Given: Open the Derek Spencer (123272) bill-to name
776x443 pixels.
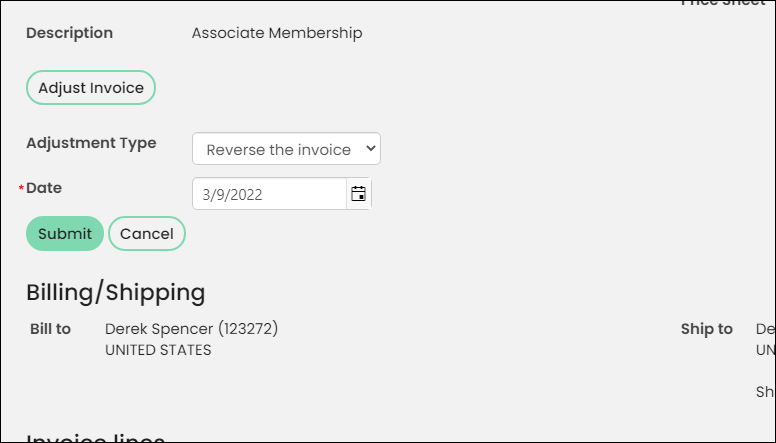Looking at the screenshot, I should pyautogui.click(x=192, y=329).
